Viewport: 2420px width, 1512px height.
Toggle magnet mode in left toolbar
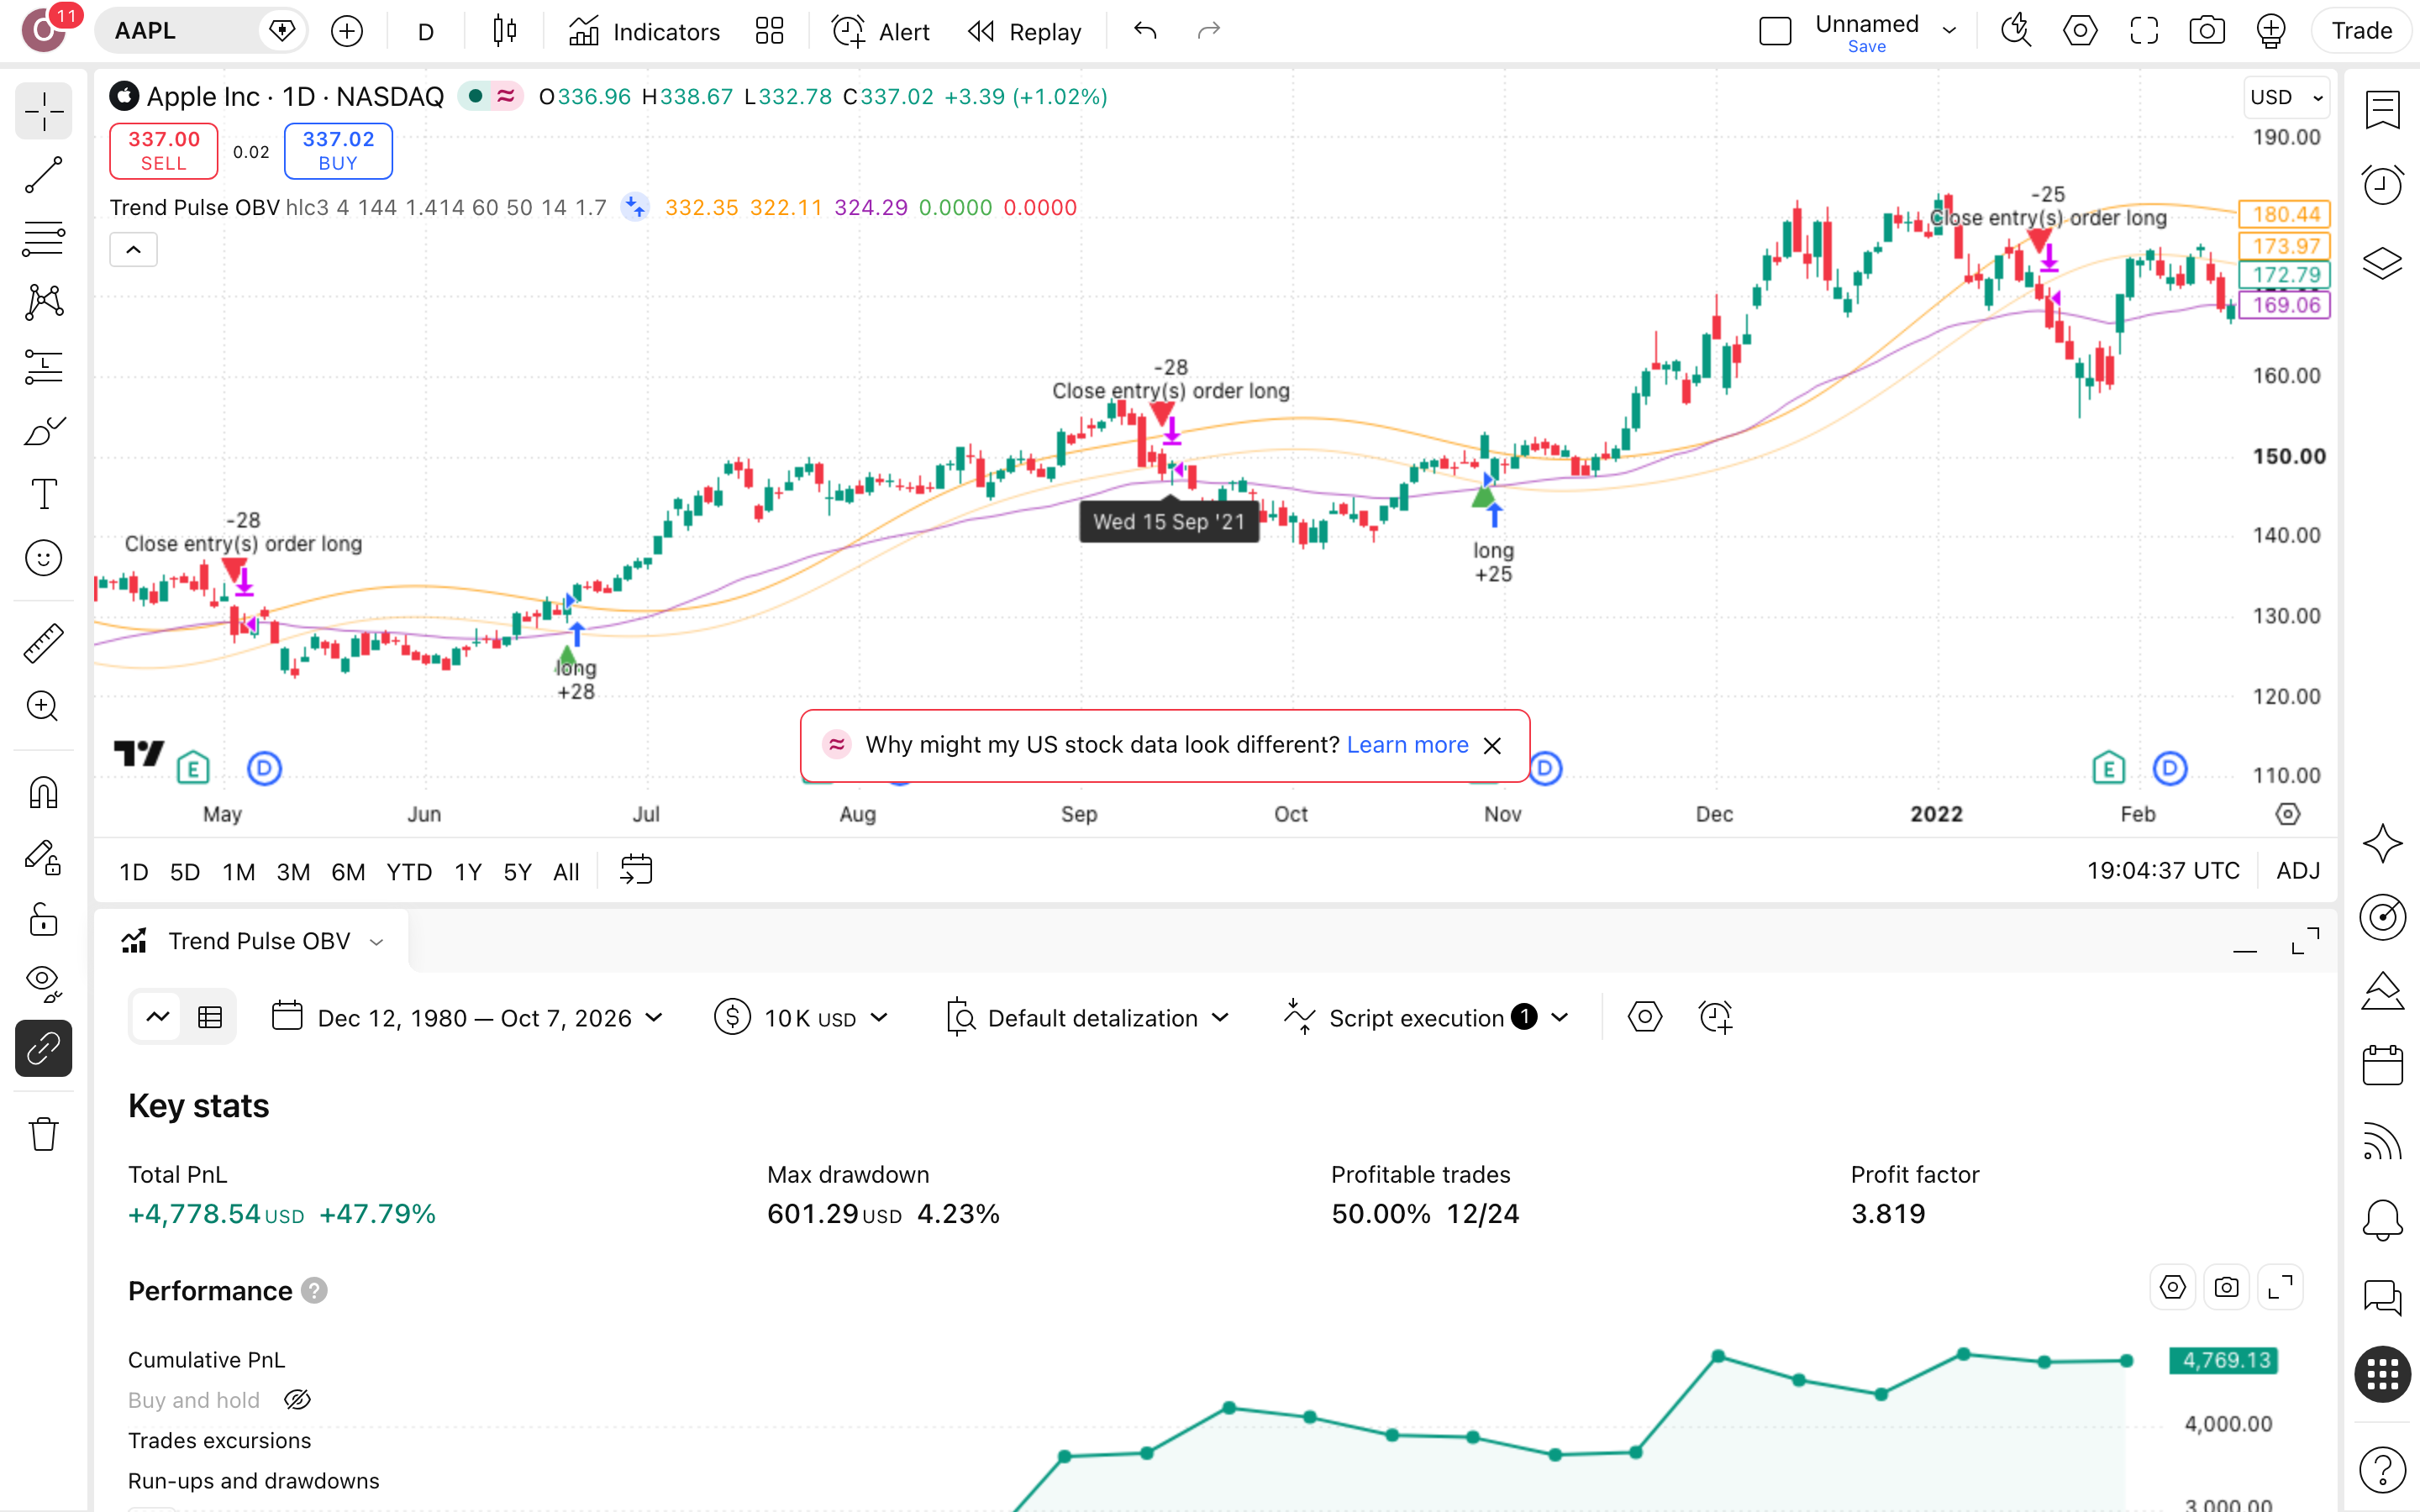(43, 793)
